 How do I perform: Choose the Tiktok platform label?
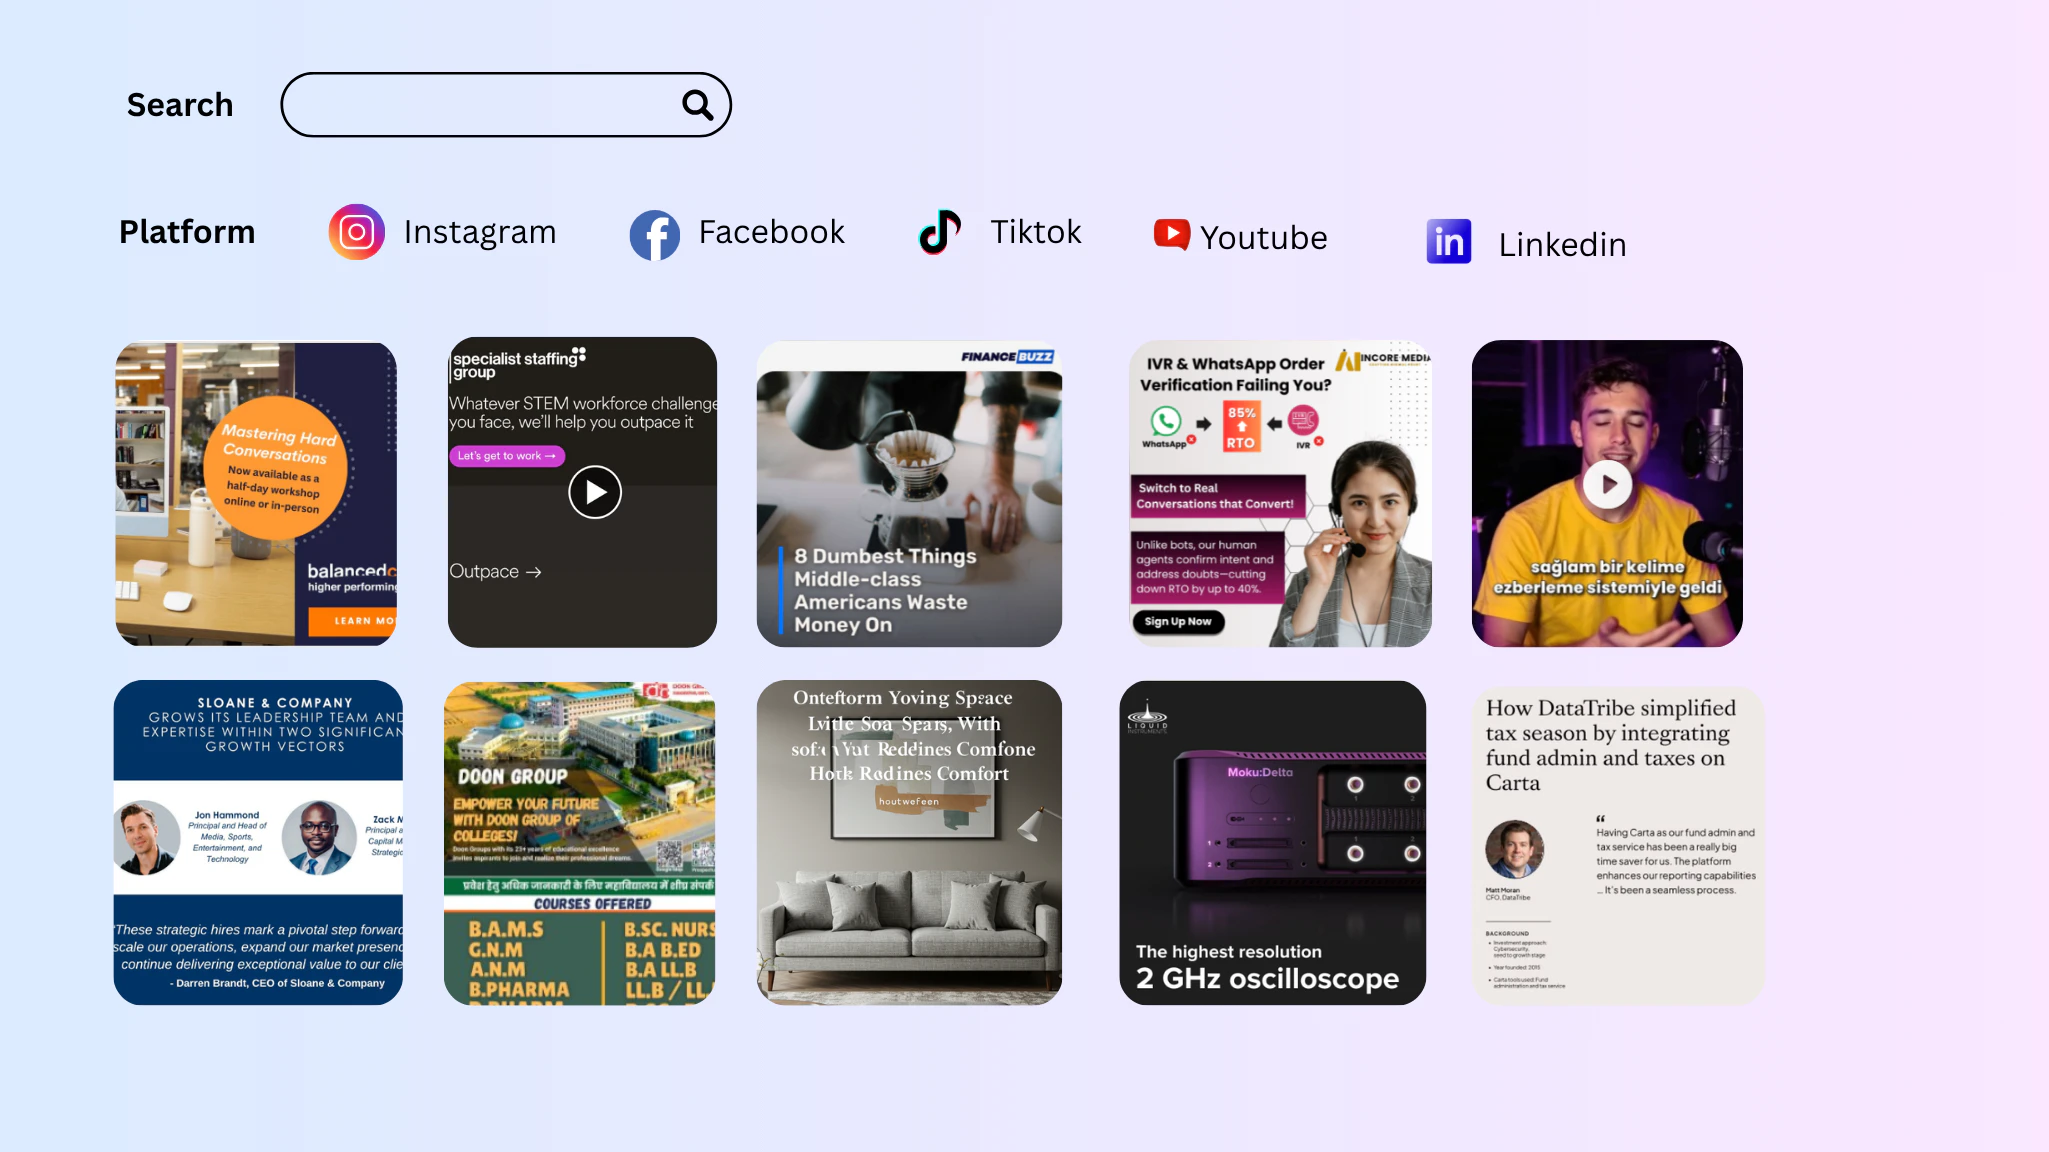[x=1036, y=232]
